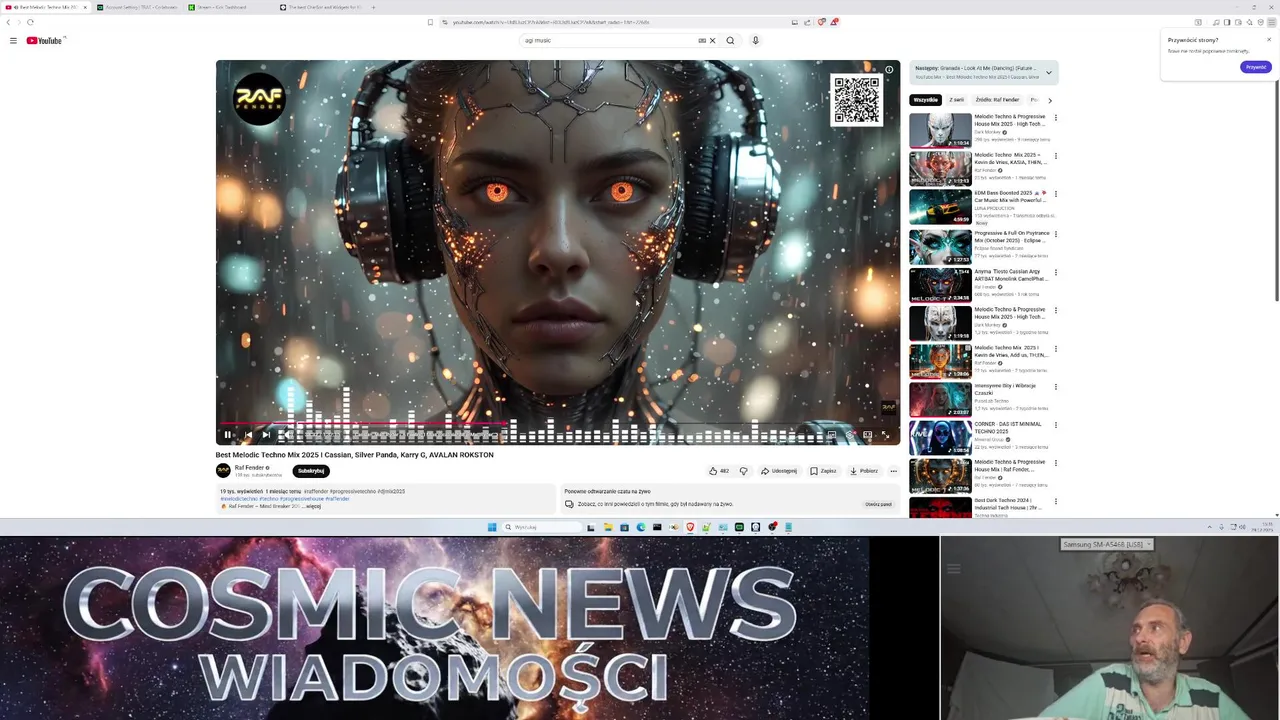
Task: Reload the page with the refresh button
Action: [x=30, y=22]
